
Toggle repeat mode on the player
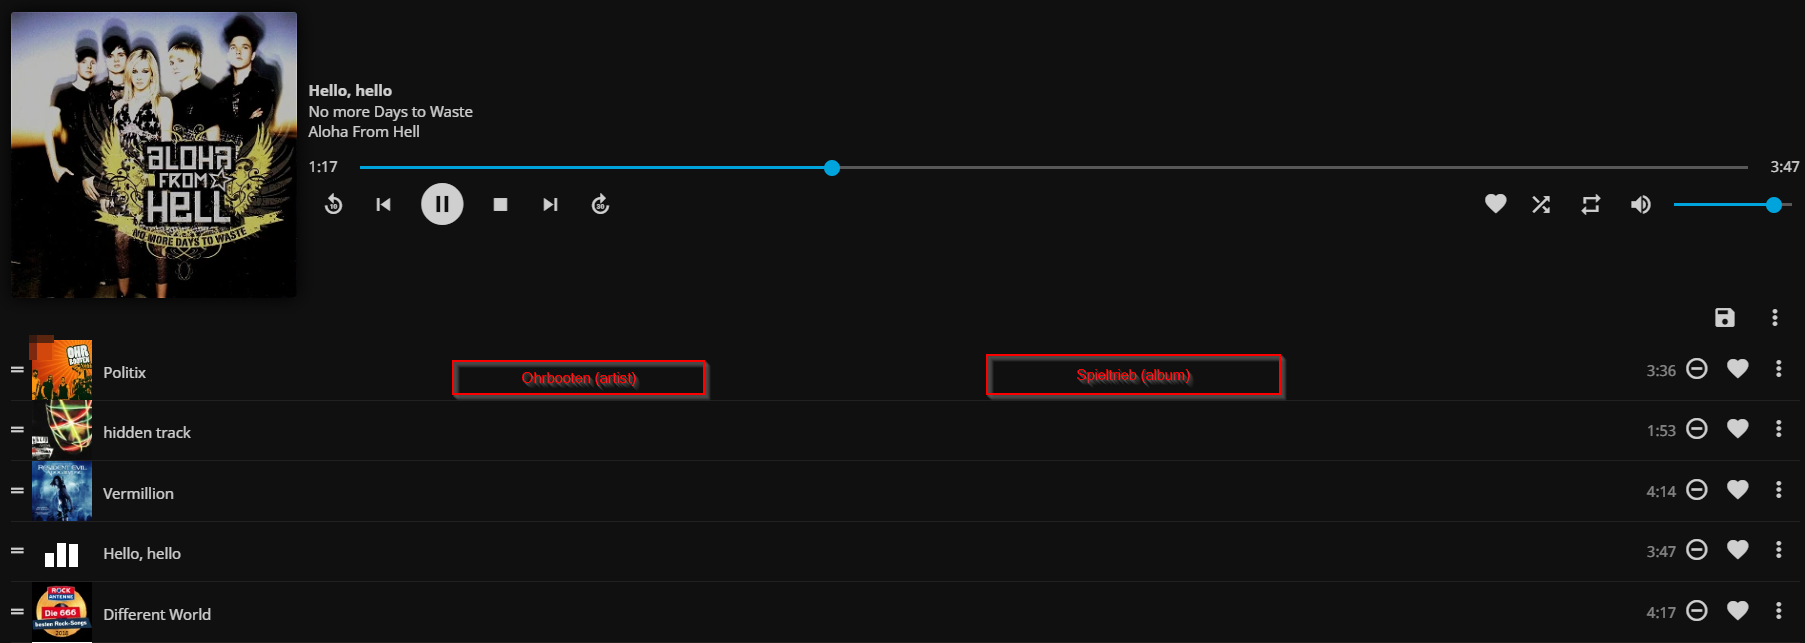tap(1590, 204)
